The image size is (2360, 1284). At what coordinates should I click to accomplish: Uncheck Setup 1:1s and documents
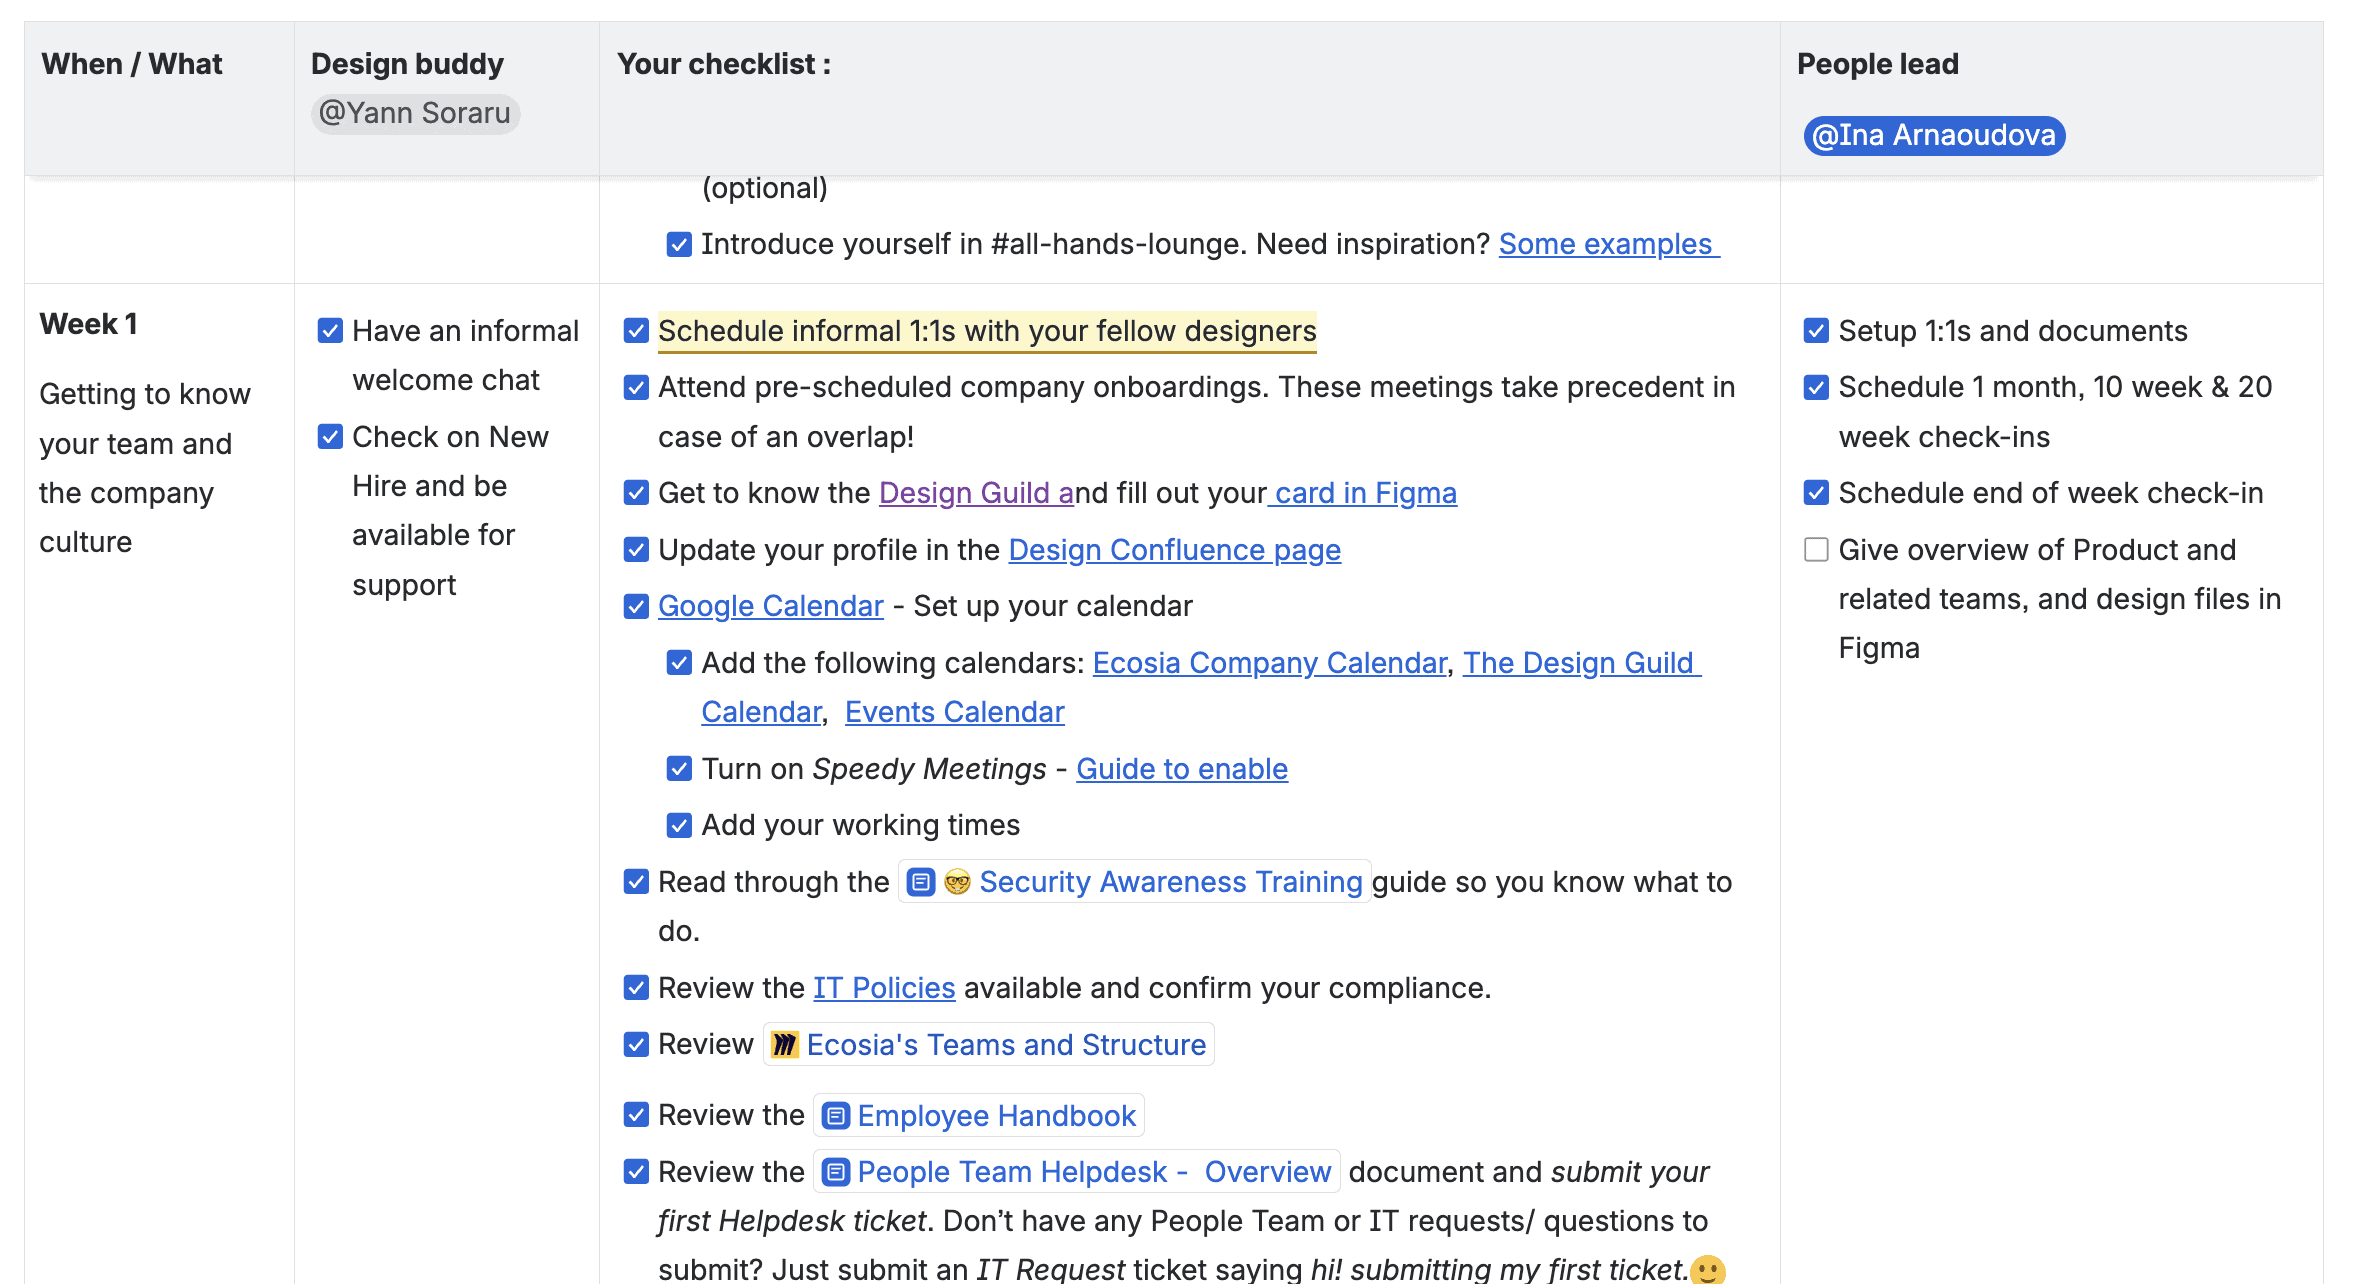(x=1816, y=331)
